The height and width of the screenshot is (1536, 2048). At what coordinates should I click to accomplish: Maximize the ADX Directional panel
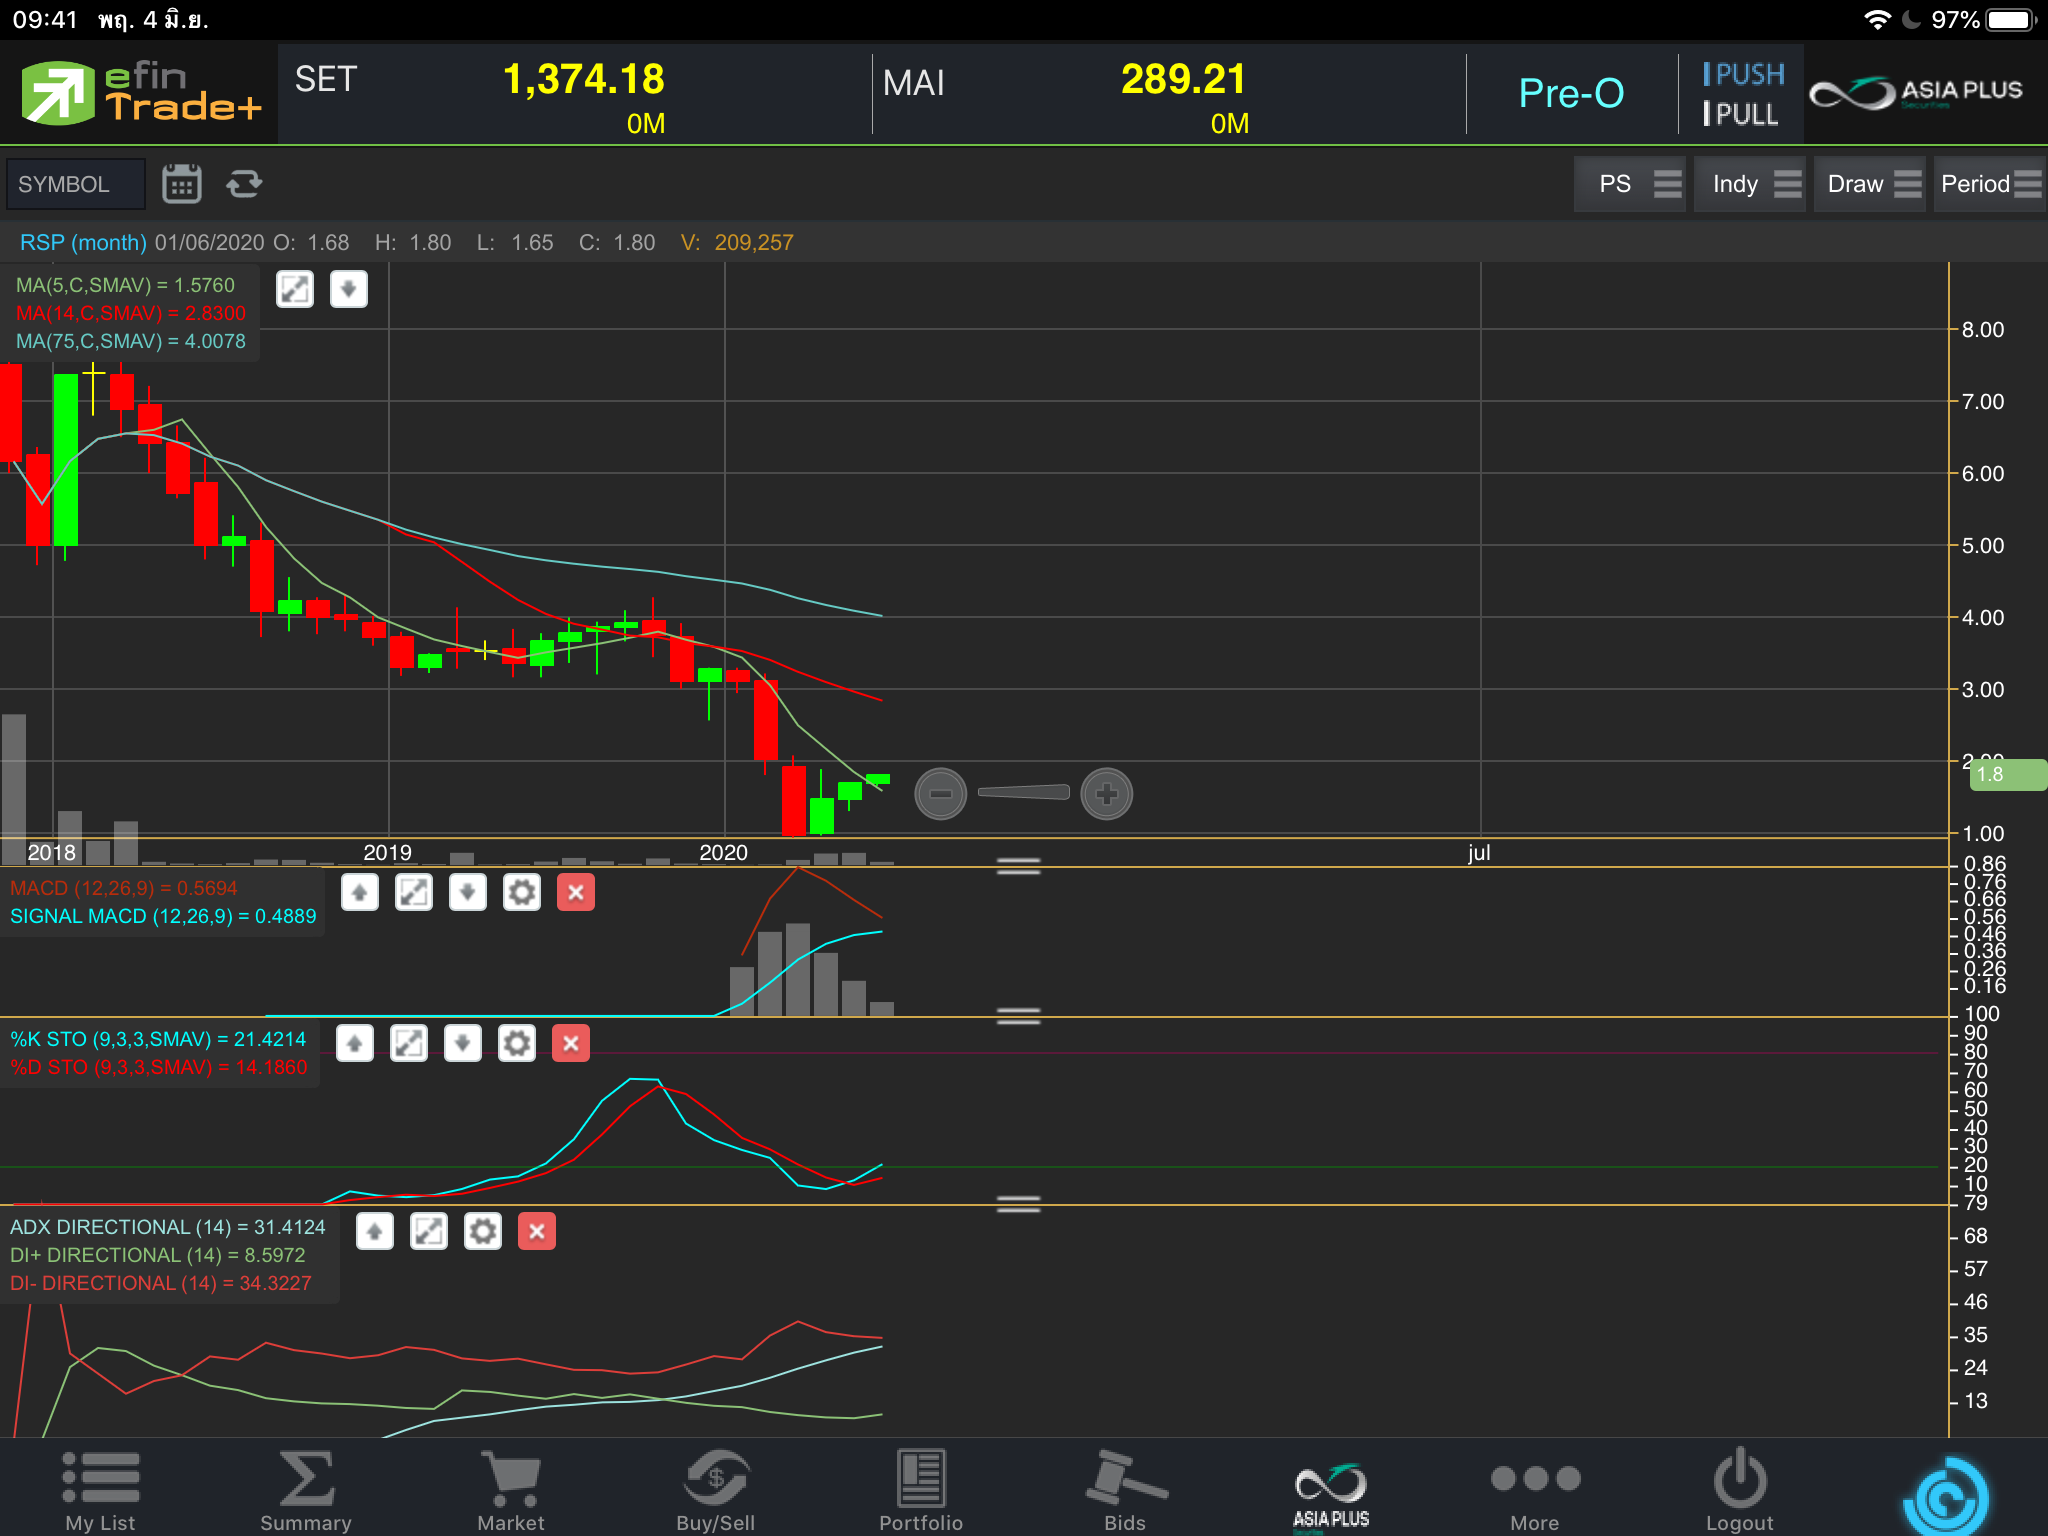pos(429,1232)
